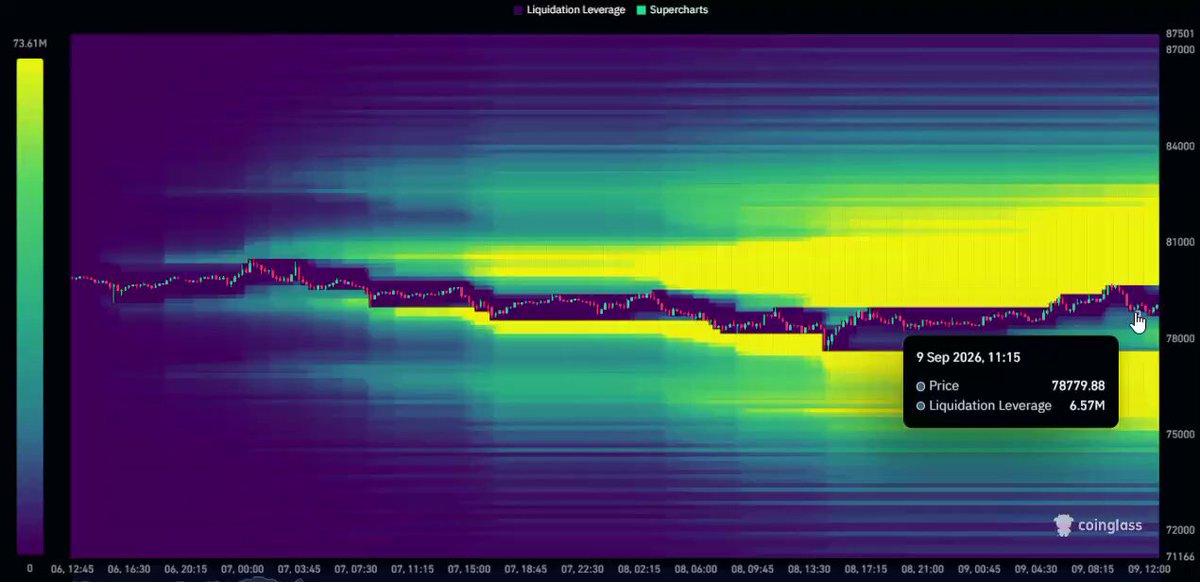The image size is (1200, 582).
Task: Click the tooltip leverage value 6.57M
Action: click(x=1085, y=406)
